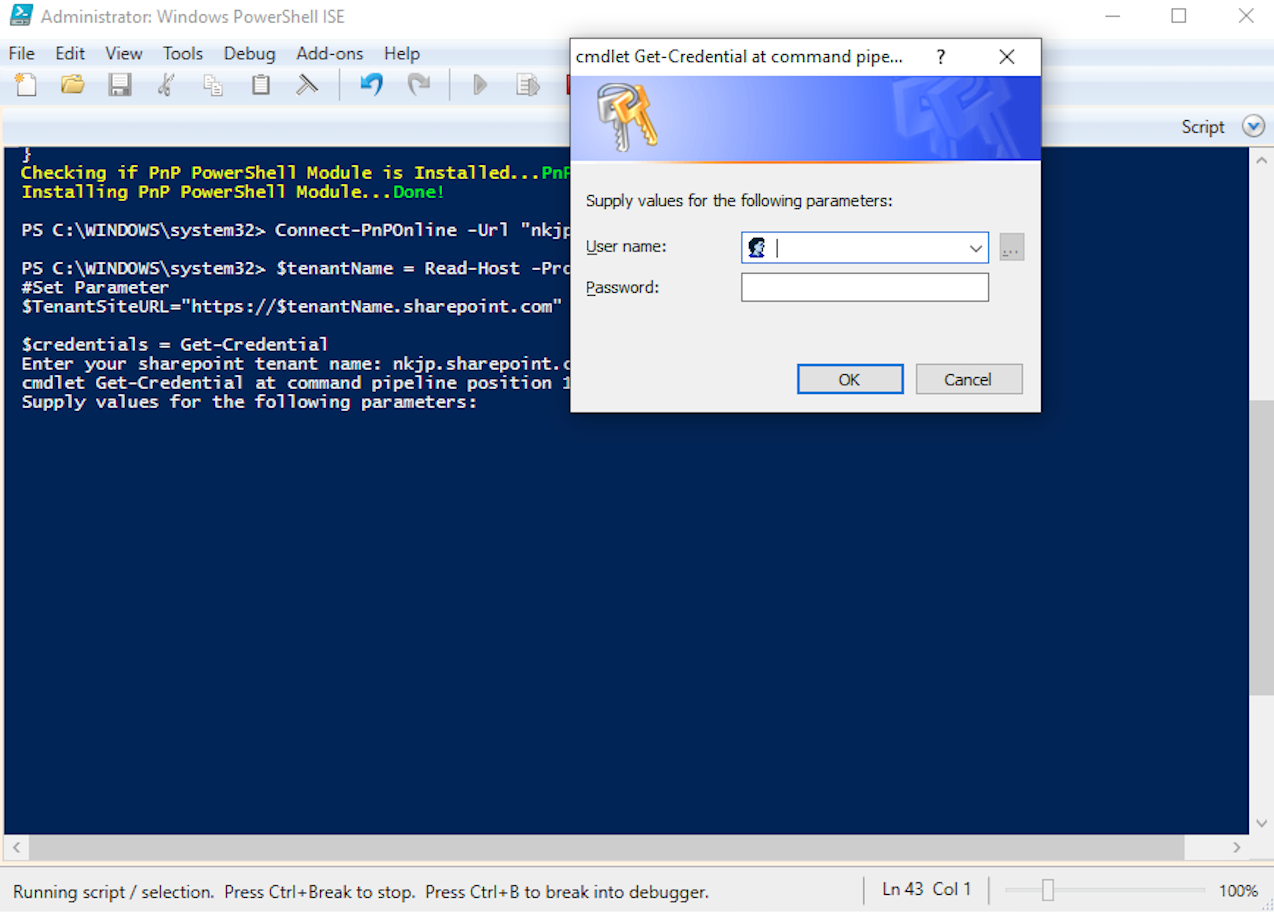
Task: Click "Installing PnP PowerShell Module...Done!" line
Action: click(x=233, y=192)
